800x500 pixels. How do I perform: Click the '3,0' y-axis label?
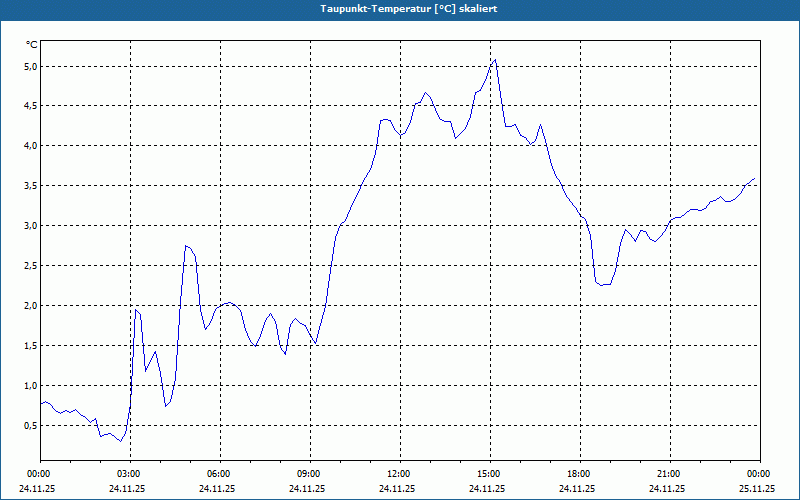31,226
